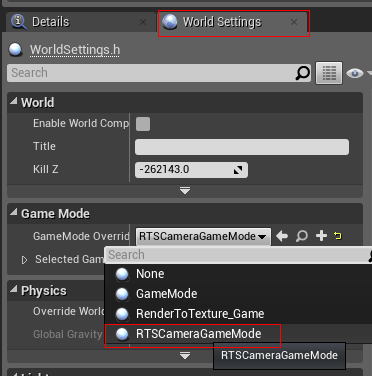The image size is (372, 376).
Task: Click the Global Gravity label
Action: pos(67,334)
